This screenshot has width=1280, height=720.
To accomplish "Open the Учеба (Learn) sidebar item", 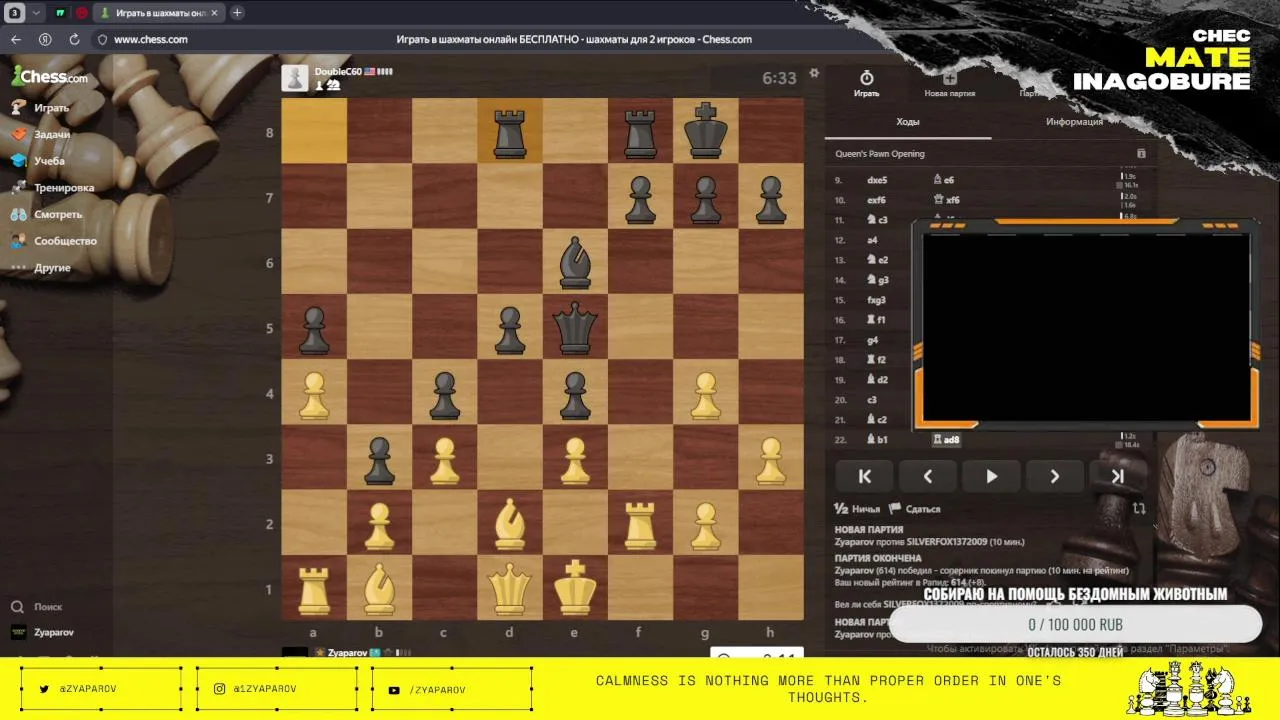I will click(38, 161).
